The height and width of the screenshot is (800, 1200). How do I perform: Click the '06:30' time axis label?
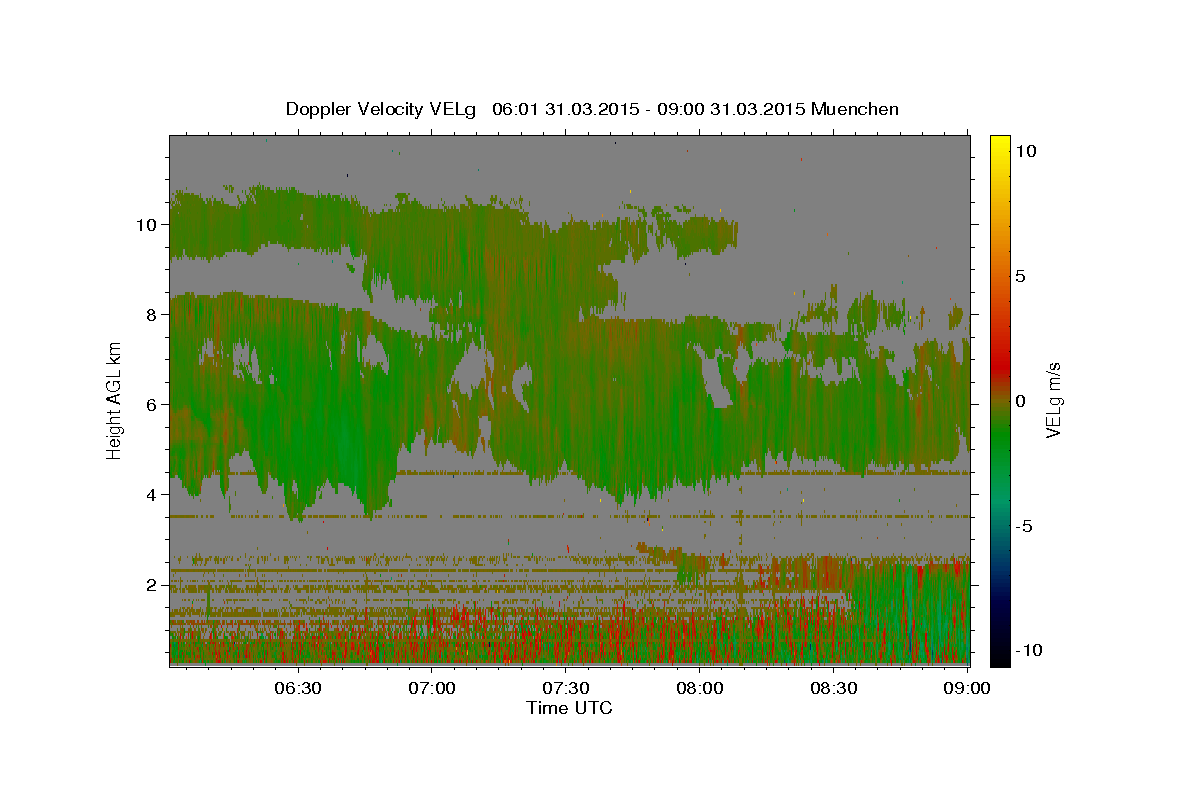coord(297,689)
